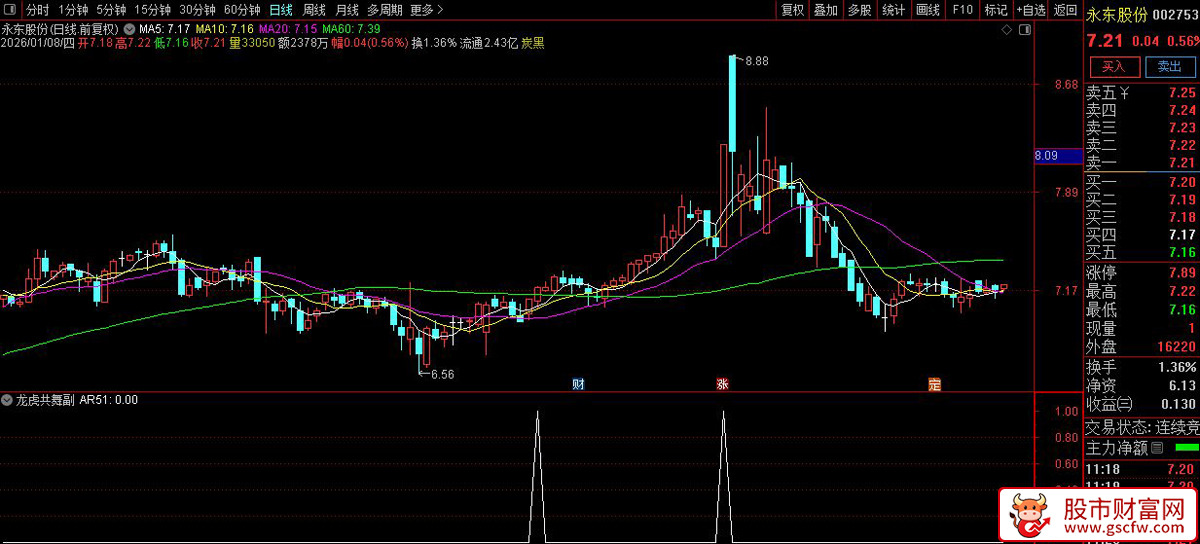Click the 涨停 limit-up value 7.89
Screen dimensions: 1200x544
click(x=1182, y=273)
